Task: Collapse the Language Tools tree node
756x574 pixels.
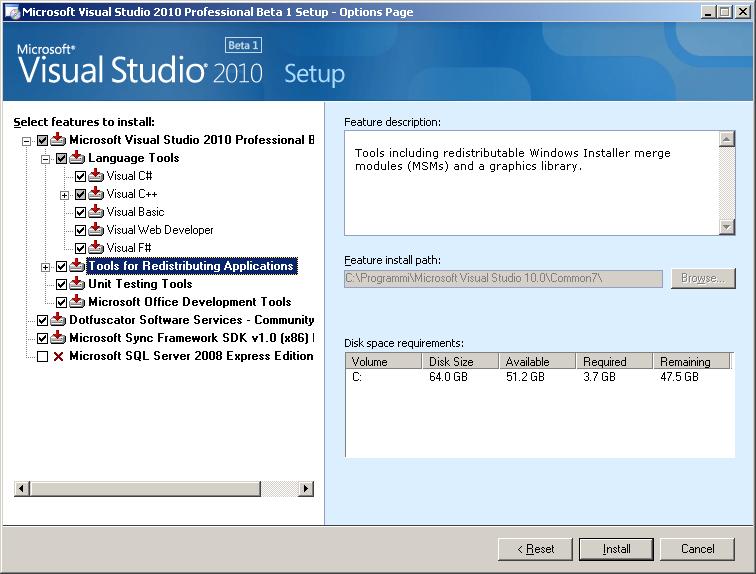Action: 45,159
